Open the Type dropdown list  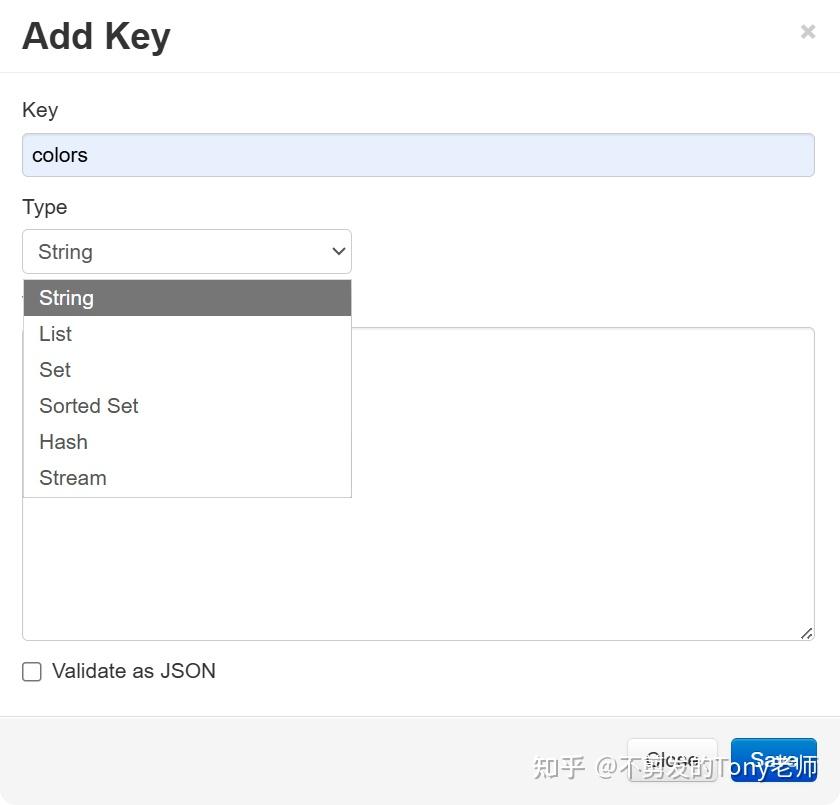point(186,251)
